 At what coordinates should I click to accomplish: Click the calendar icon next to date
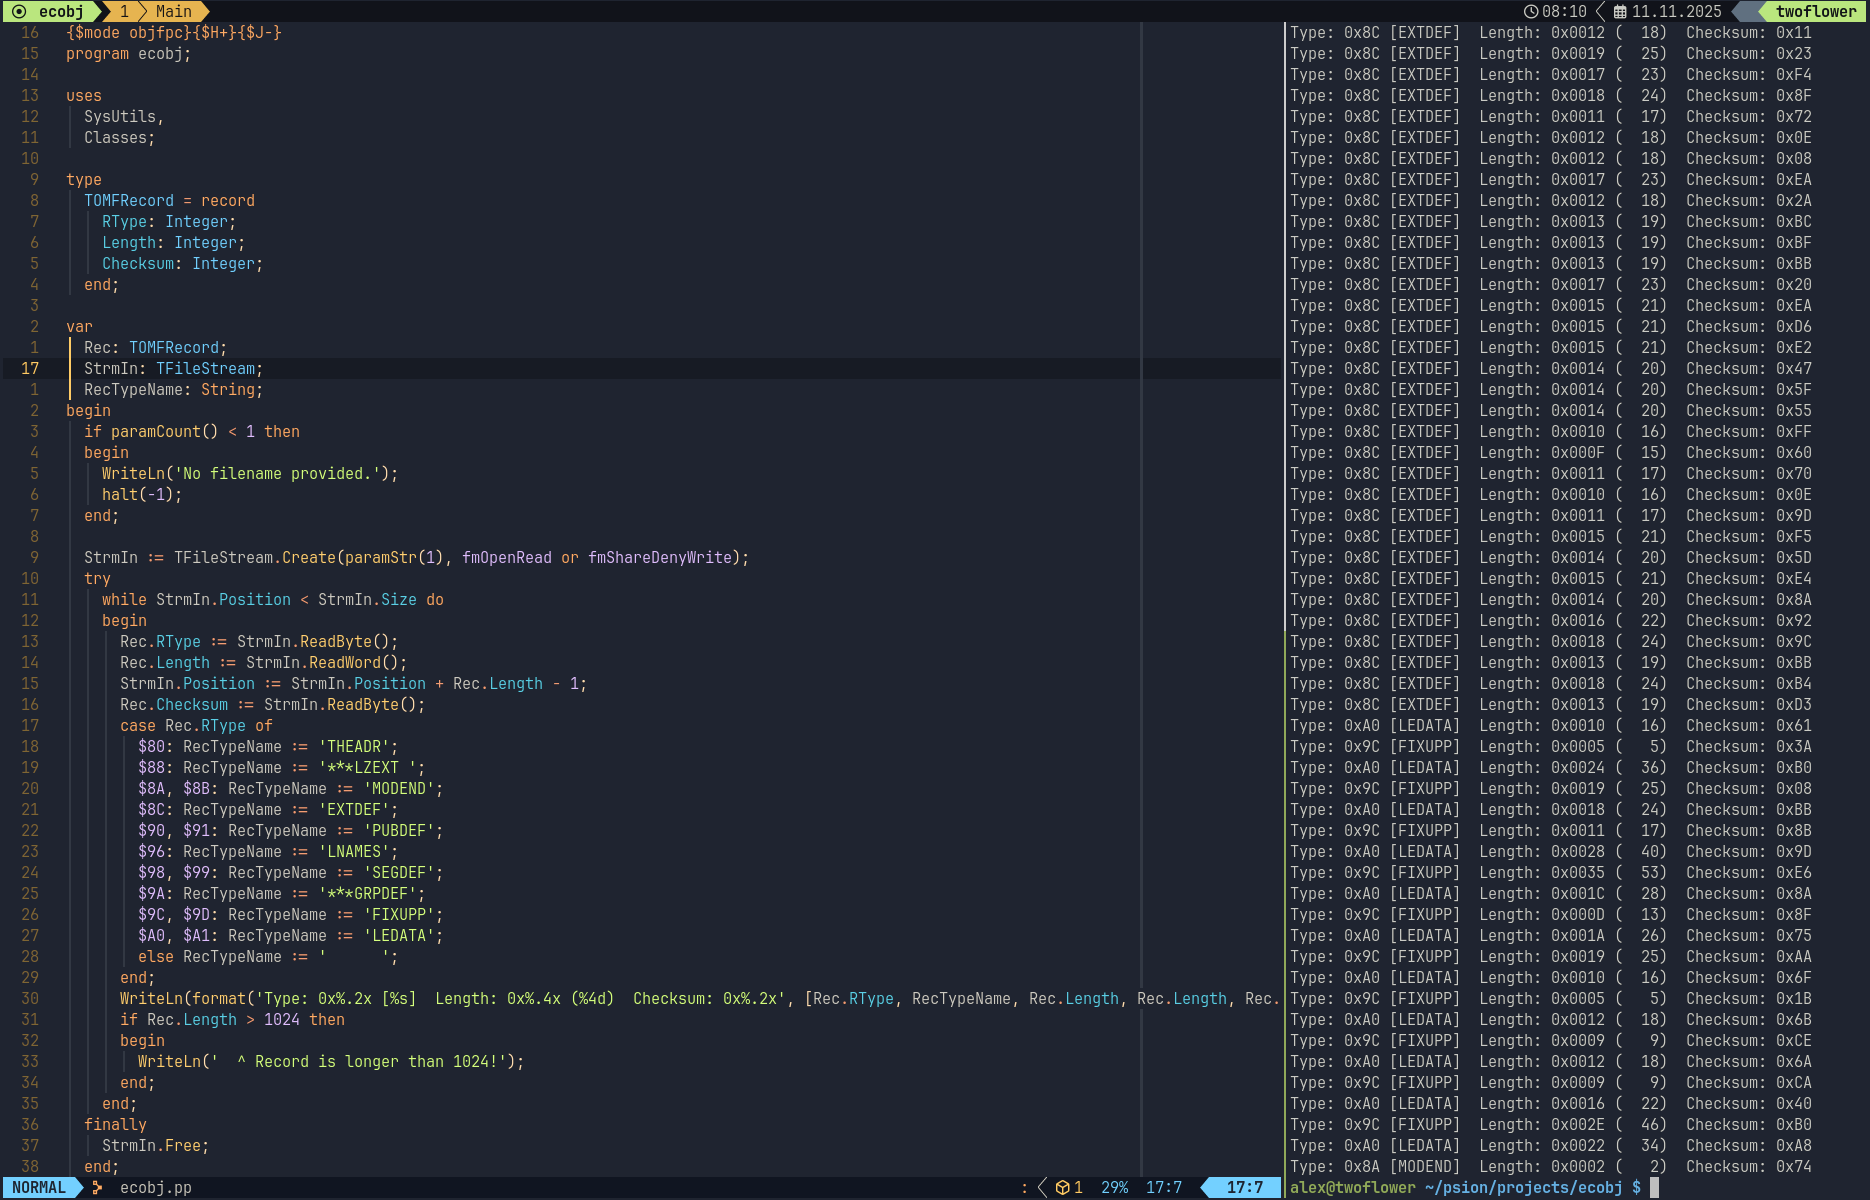point(1620,11)
